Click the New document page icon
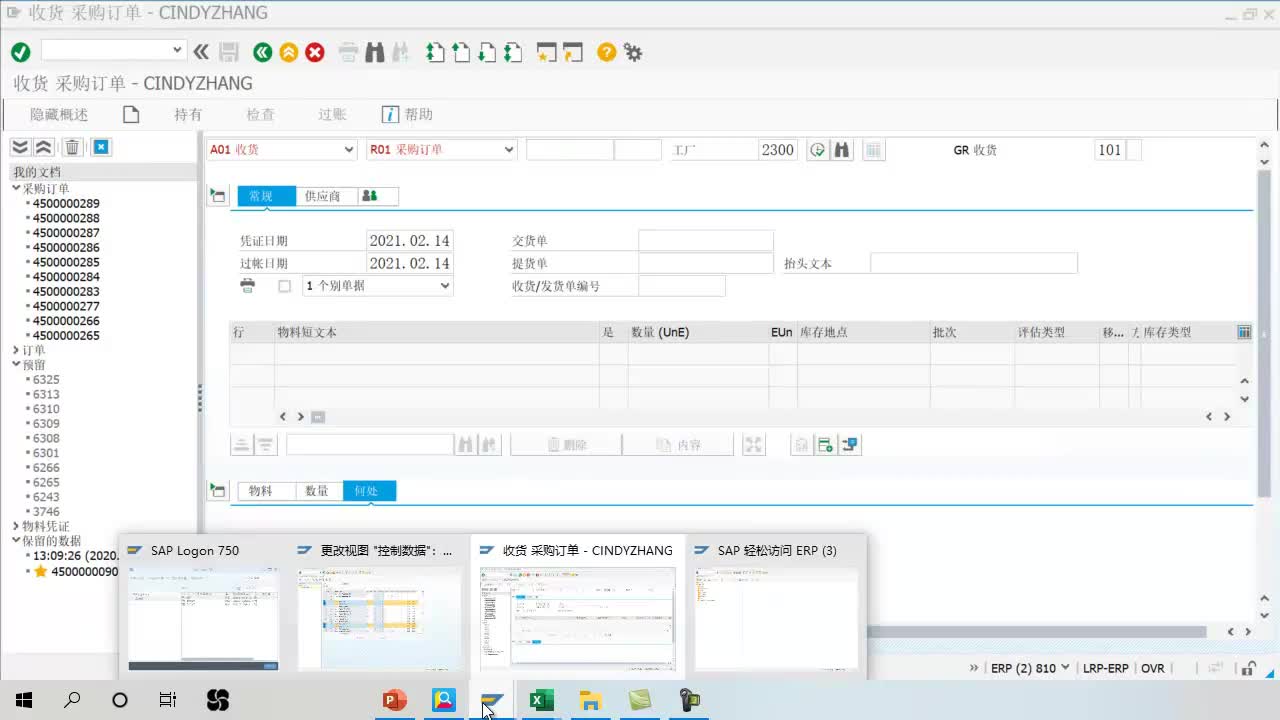Screen dimensions: 1280x720 tap(130, 114)
